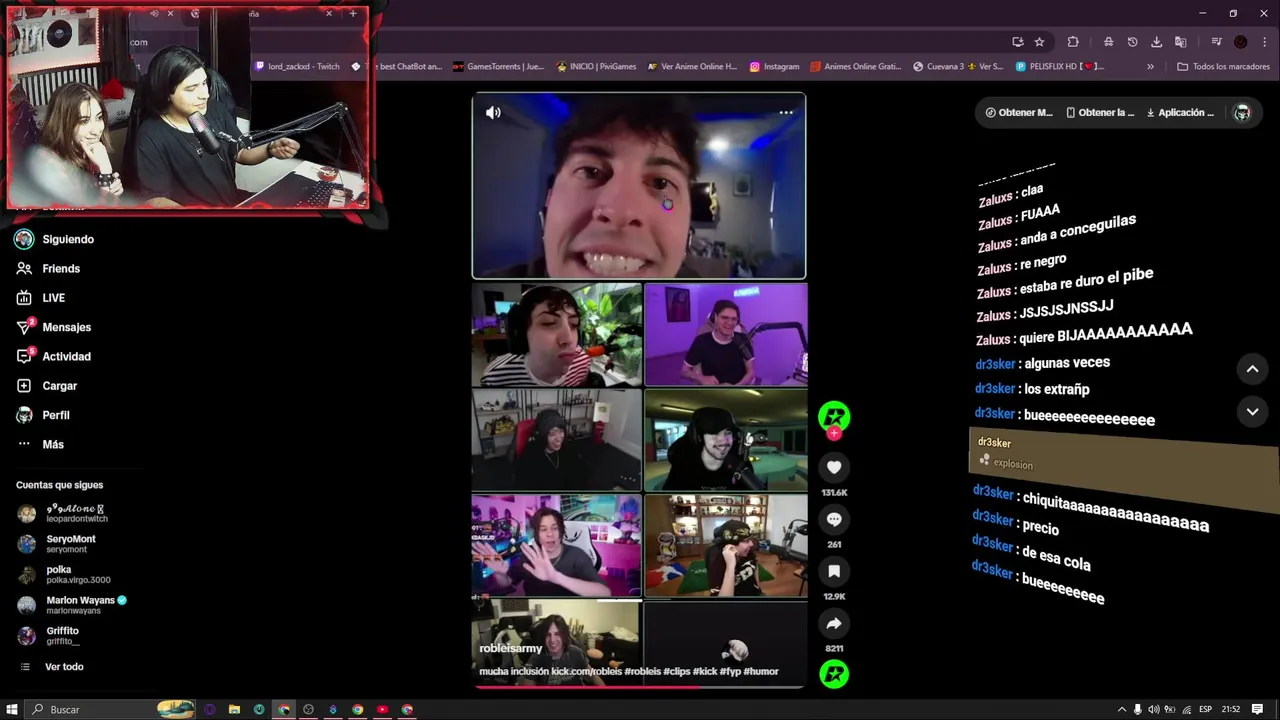Open the Griffito followed account
1280x720 pixels.
pos(49,636)
